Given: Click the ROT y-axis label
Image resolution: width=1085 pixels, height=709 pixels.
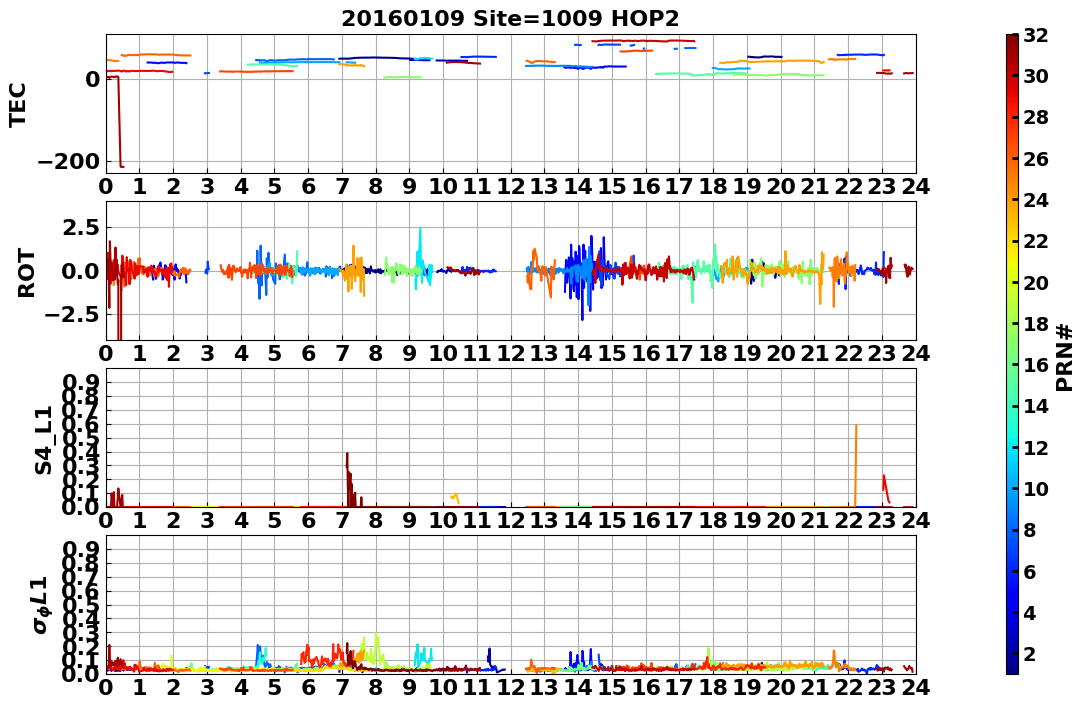Looking at the screenshot, I should [26, 272].
